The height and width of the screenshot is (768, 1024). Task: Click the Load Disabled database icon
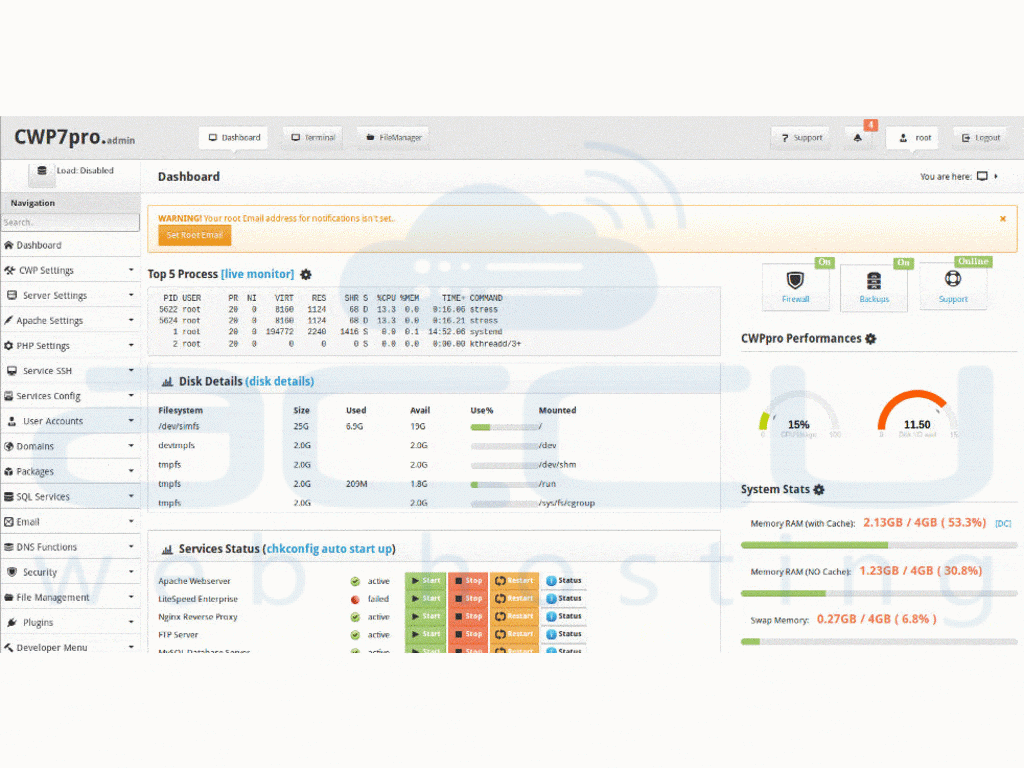(42, 171)
